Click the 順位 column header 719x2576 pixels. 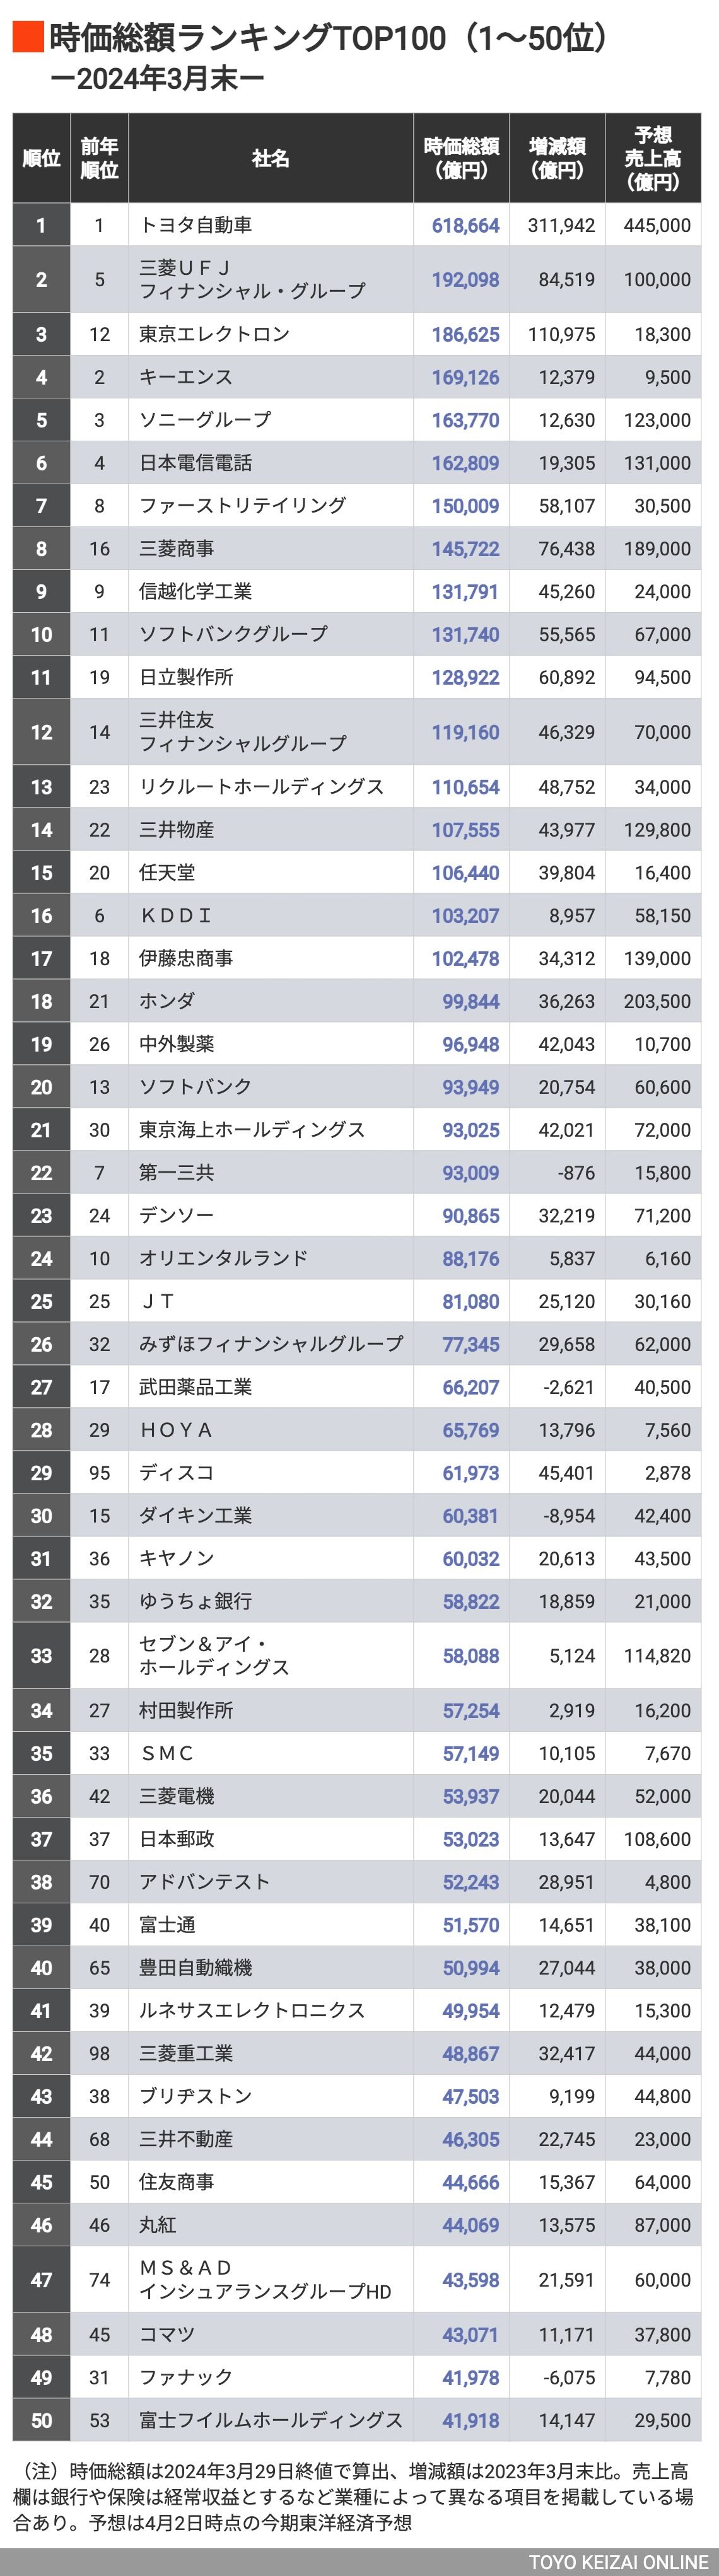pyautogui.click(x=41, y=158)
